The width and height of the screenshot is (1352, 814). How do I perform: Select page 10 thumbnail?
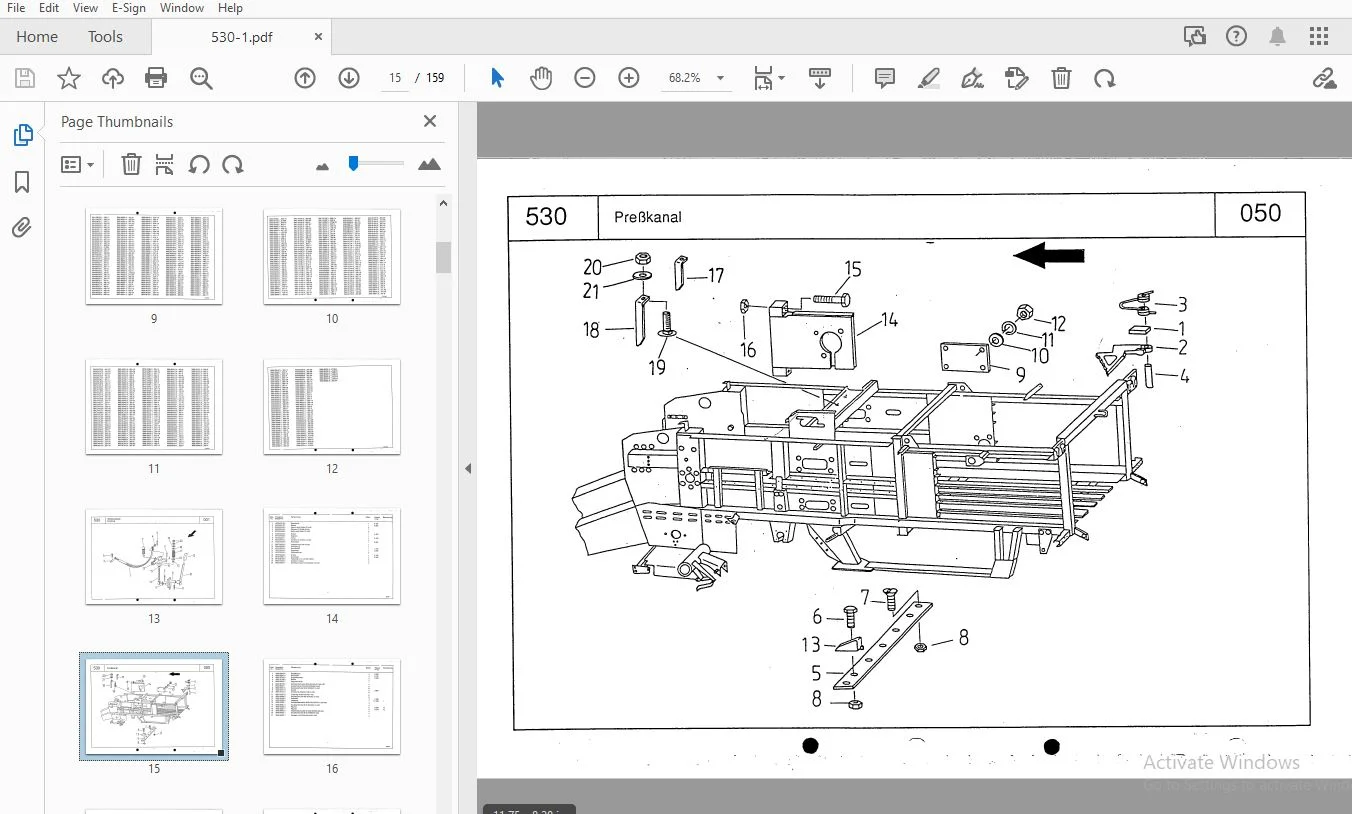tap(332, 257)
